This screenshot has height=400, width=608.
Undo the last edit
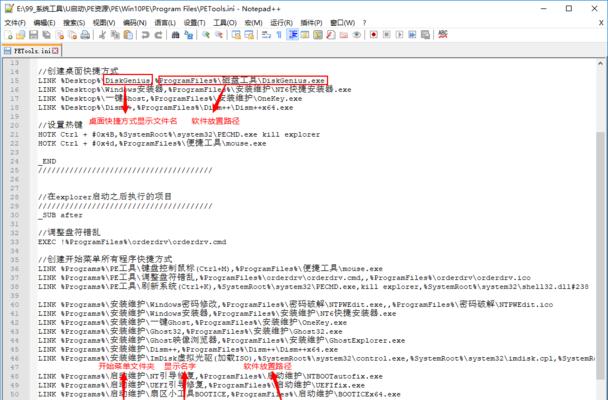pos(145,35)
